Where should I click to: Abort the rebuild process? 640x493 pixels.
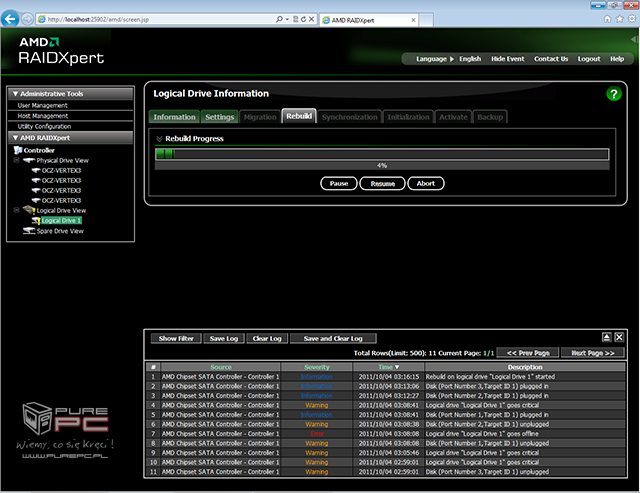426,183
